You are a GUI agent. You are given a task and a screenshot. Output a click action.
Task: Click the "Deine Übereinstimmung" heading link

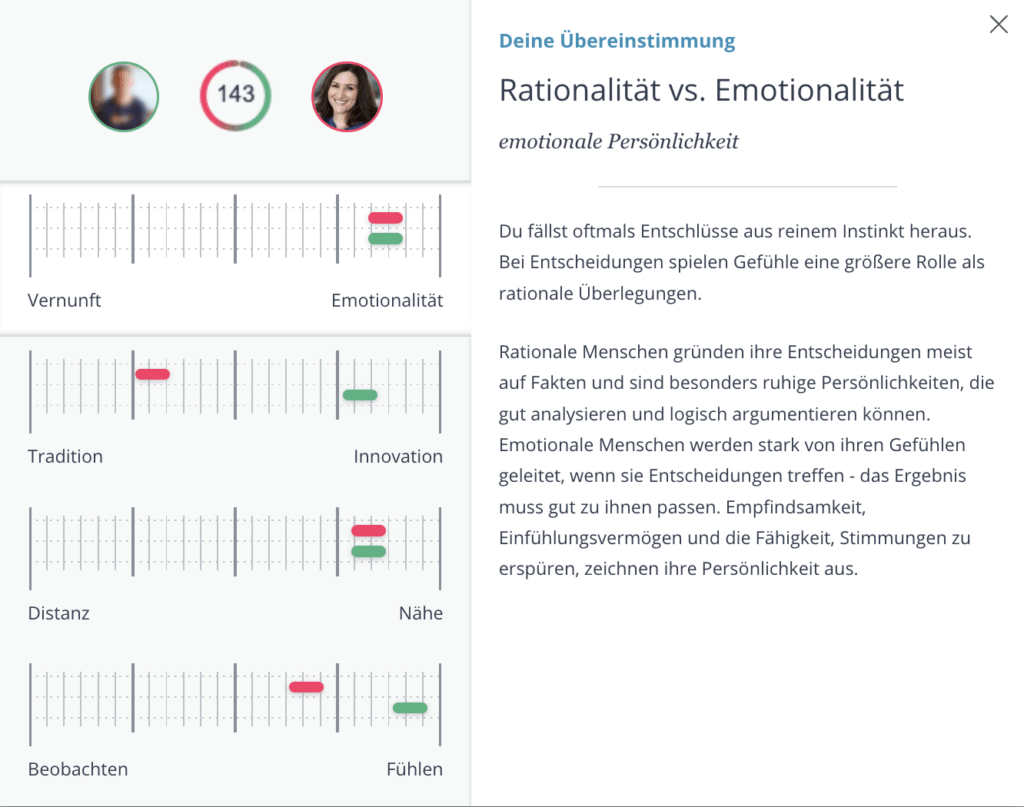[x=617, y=41]
